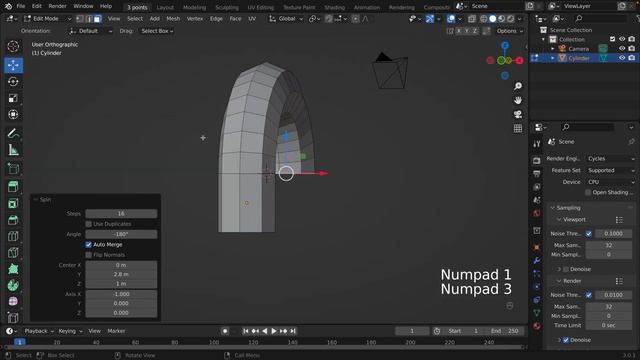Click the End frame 250 field

(506, 331)
